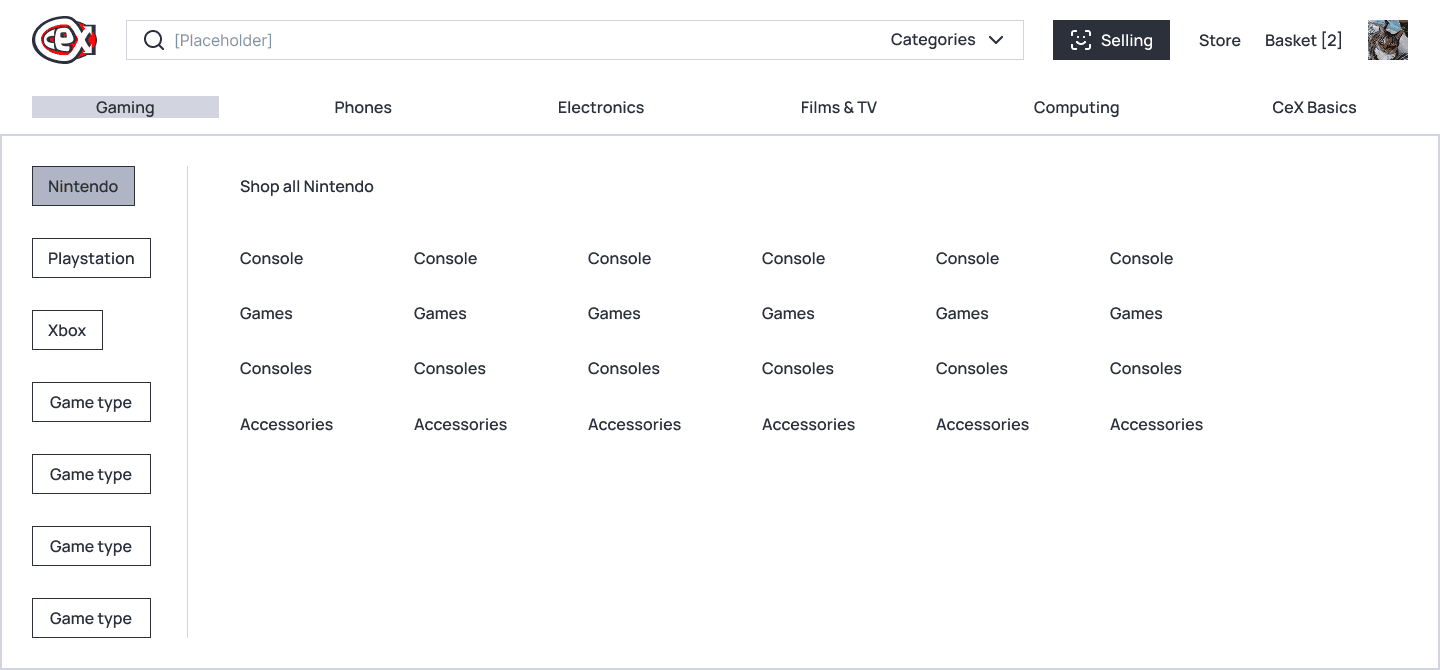Click the Categories chevron arrow
The width and height of the screenshot is (1440, 670).
(996, 40)
